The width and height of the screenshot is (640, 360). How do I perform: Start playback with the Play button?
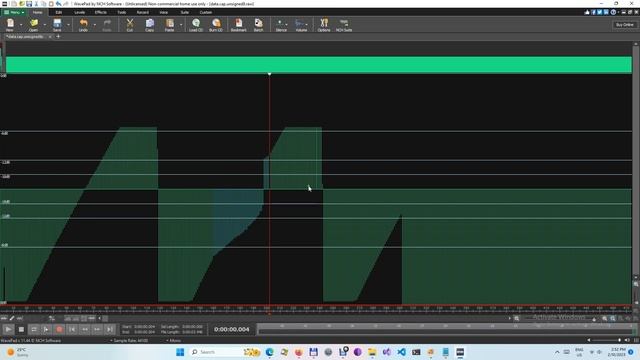tap(8, 329)
